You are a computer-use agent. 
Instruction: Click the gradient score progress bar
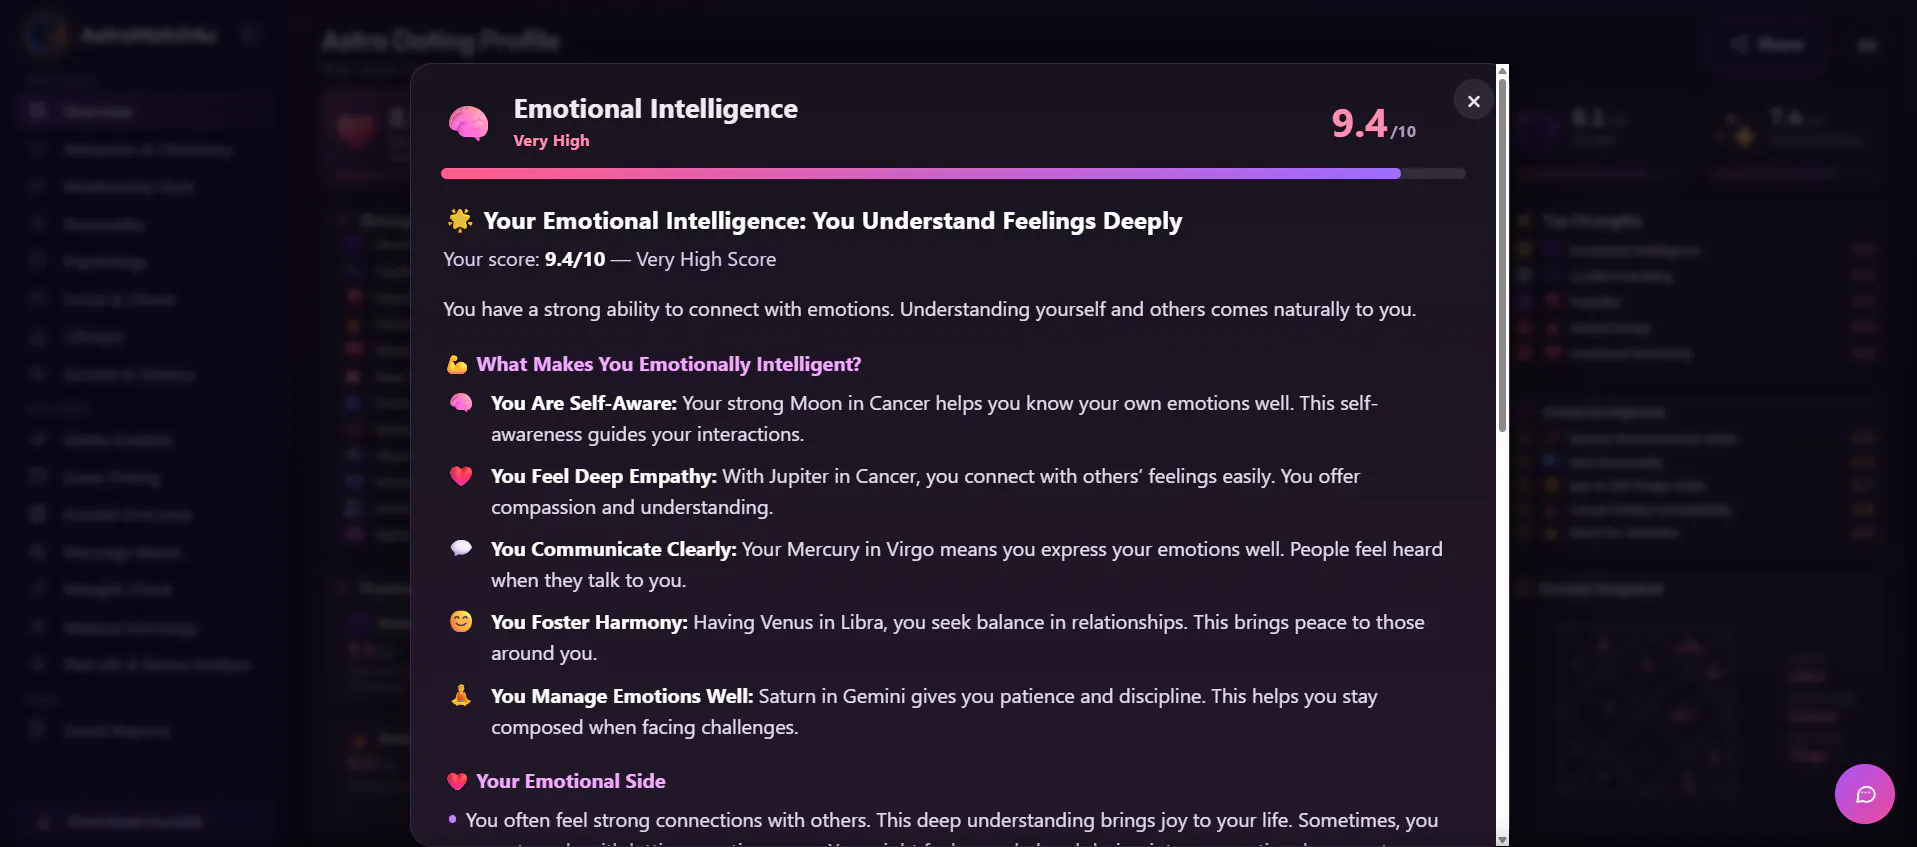point(953,174)
